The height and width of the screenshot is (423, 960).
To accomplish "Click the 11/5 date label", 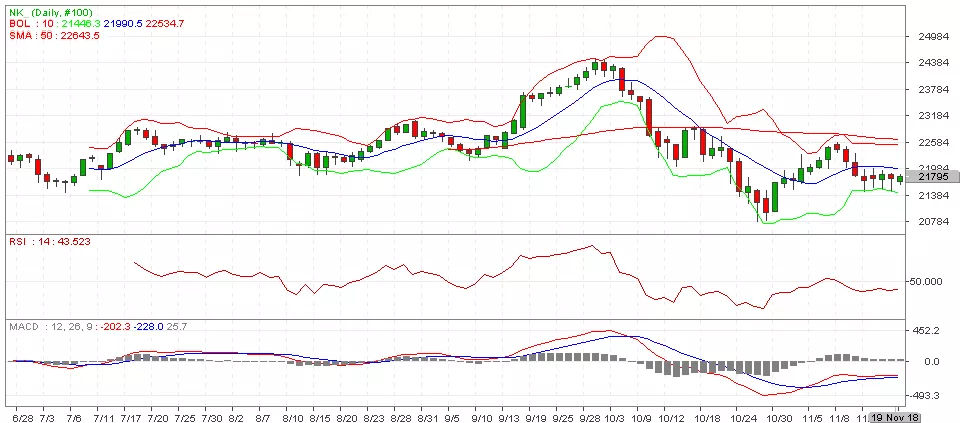I will (812, 417).
